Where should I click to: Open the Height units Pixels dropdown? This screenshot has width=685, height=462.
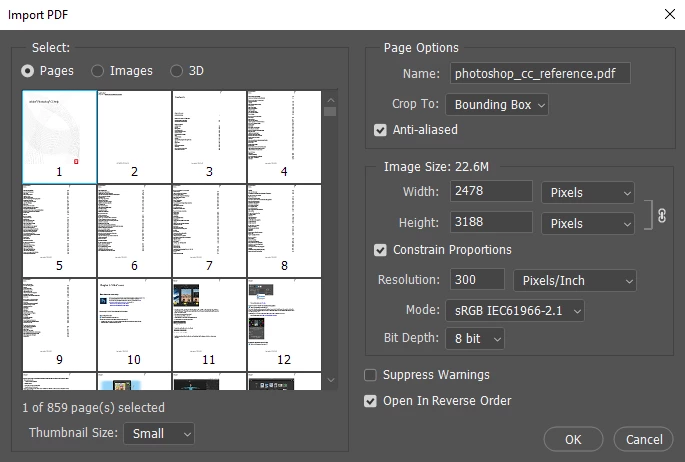(x=588, y=224)
